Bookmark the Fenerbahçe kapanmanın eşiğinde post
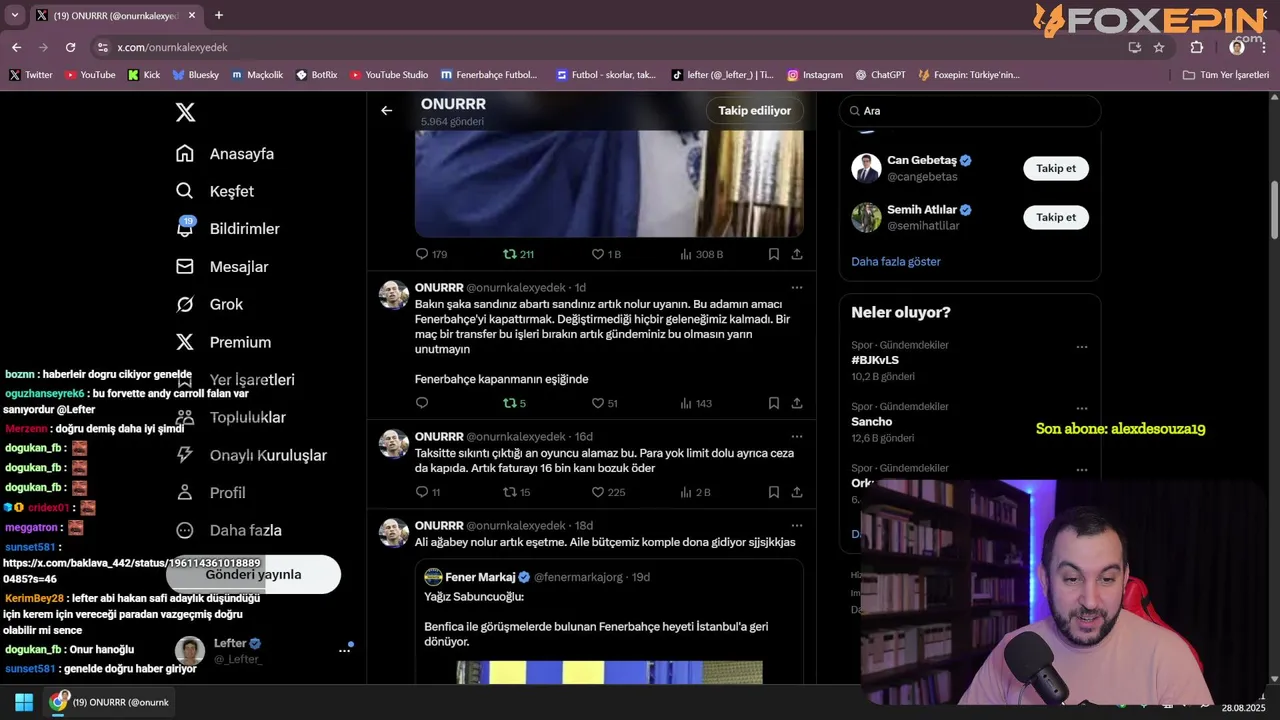The height and width of the screenshot is (720, 1280). 774,403
